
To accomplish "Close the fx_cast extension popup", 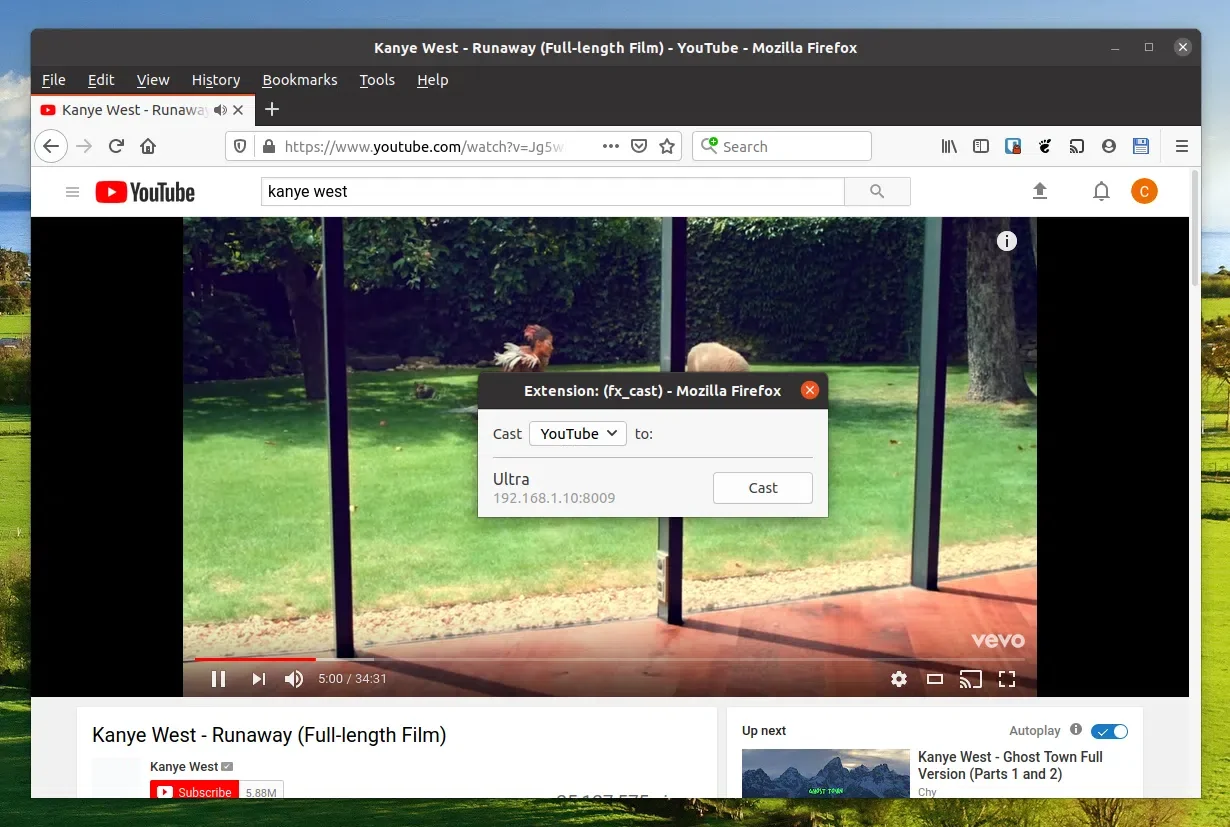I will 810,390.
